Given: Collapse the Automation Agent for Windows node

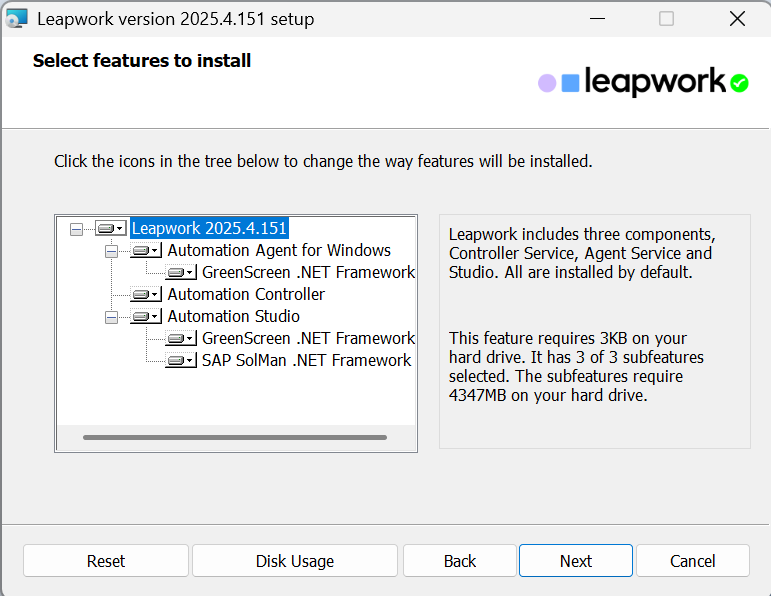Looking at the screenshot, I should pyautogui.click(x=111, y=251).
